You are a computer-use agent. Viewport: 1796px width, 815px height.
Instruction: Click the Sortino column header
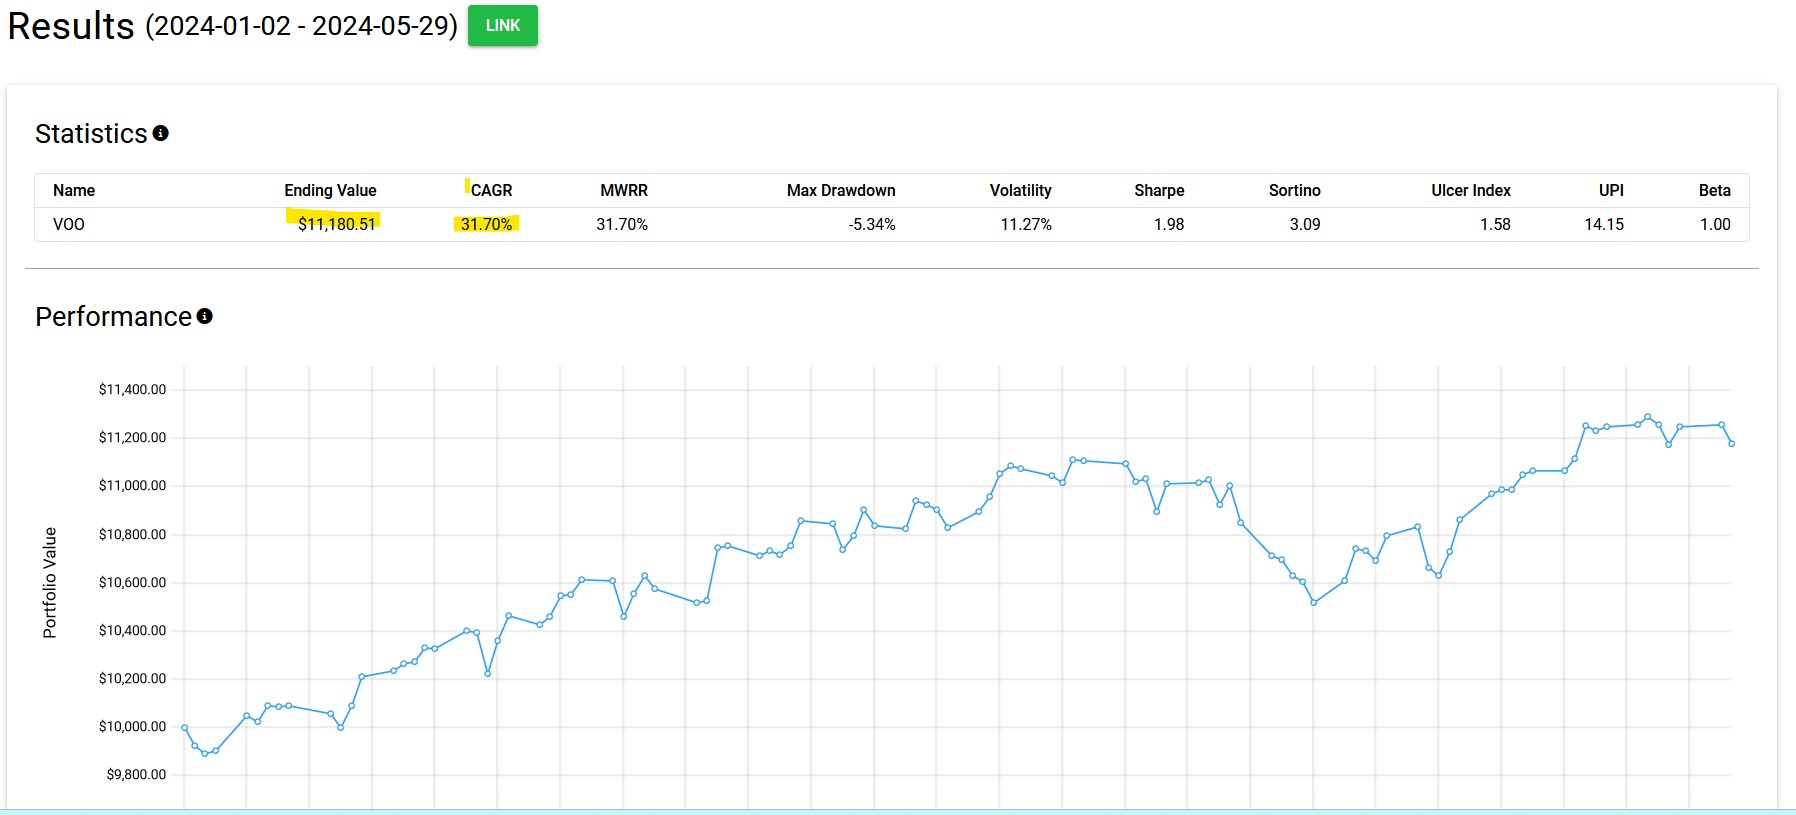[x=1295, y=190]
